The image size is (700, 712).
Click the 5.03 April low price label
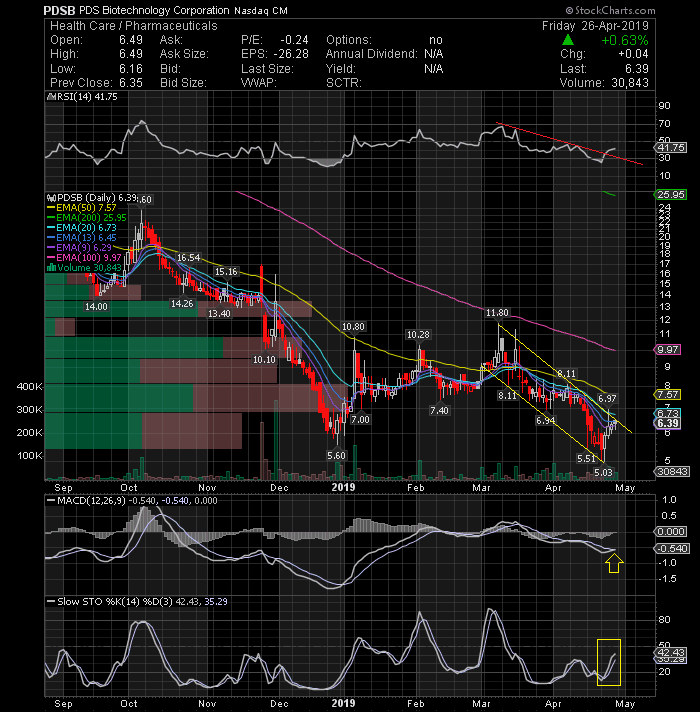[603, 473]
